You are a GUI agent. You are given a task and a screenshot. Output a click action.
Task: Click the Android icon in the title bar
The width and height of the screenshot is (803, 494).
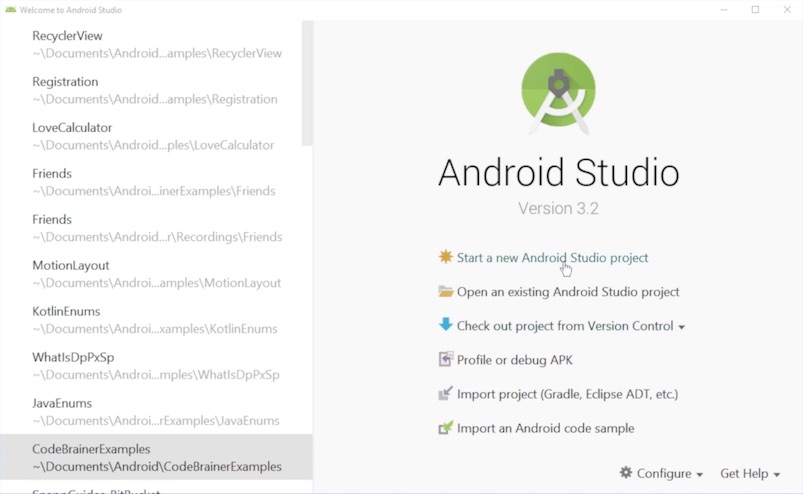tap(10, 10)
